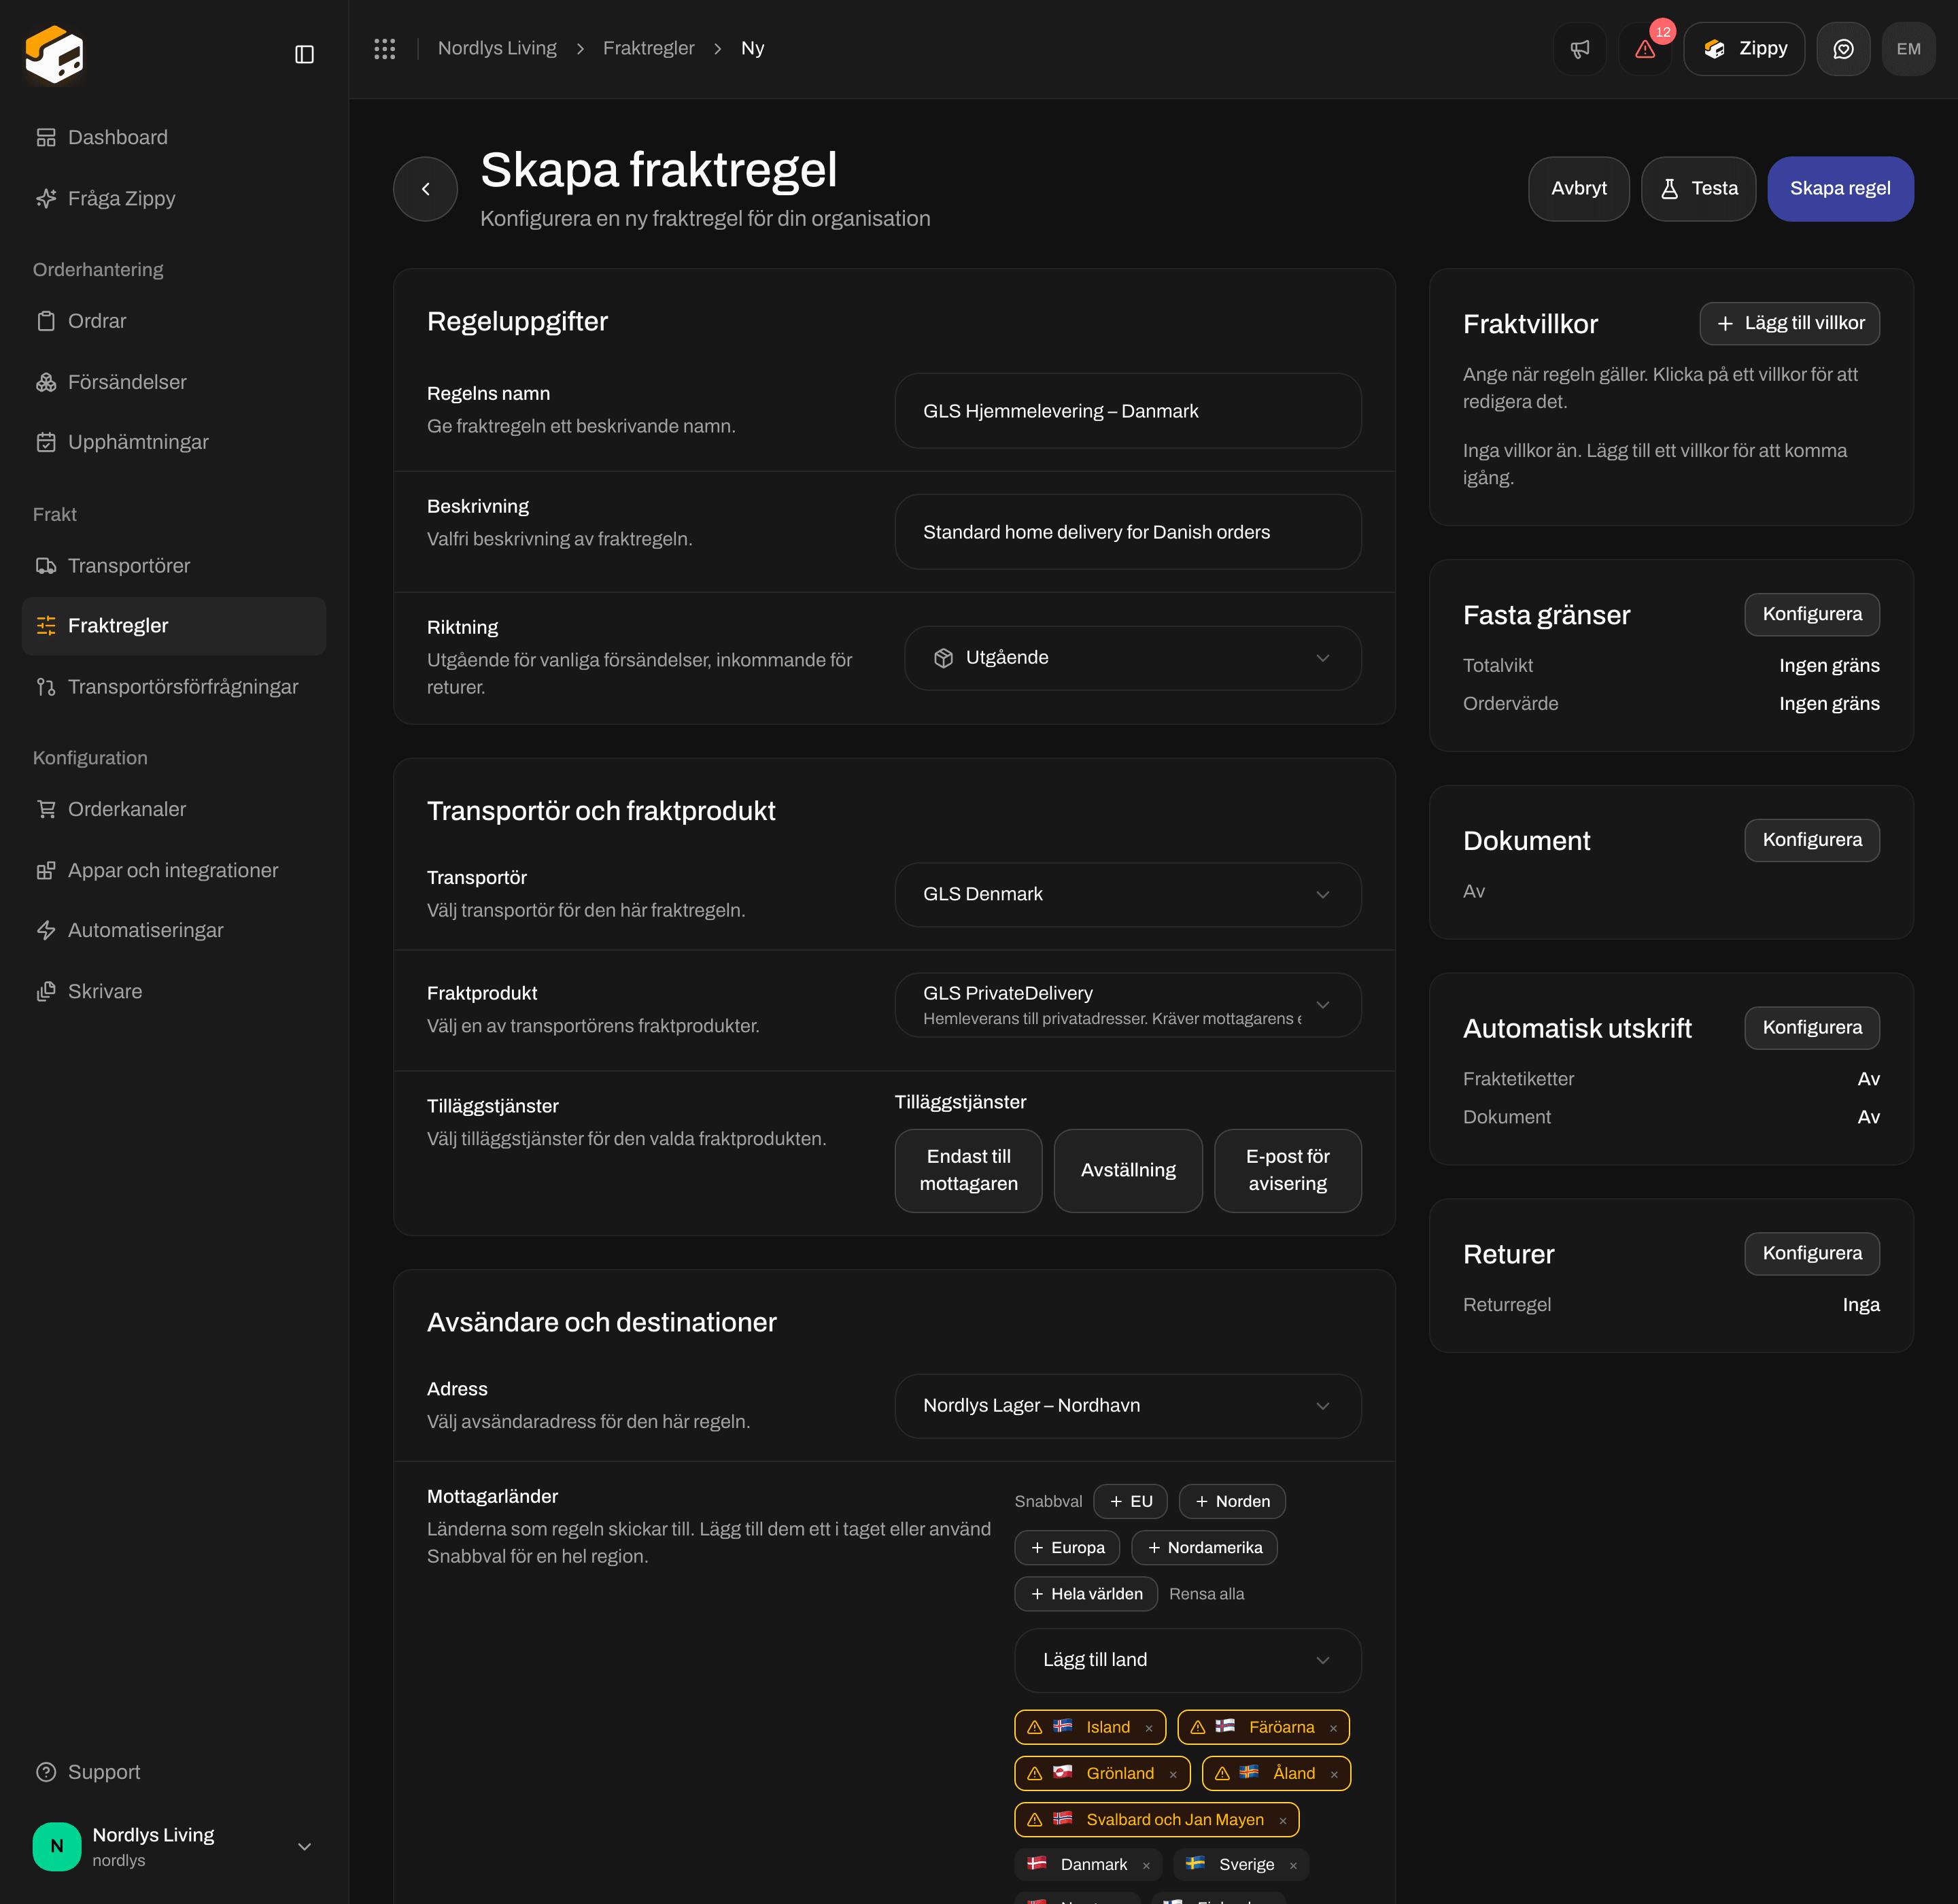The height and width of the screenshot is (1904, 1958).
Task: Toggle Avställning add-on service
Action: [x=1128, y=1170]
